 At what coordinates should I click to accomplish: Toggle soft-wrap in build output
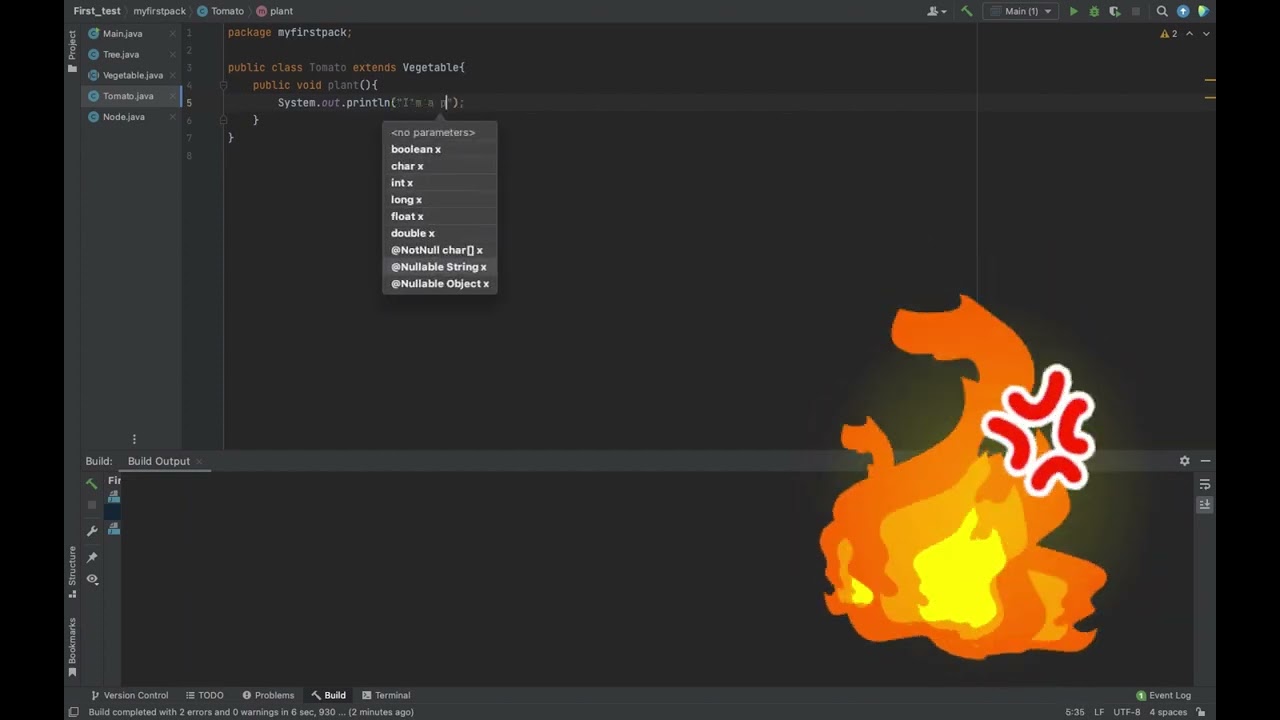coord(1204,484)
